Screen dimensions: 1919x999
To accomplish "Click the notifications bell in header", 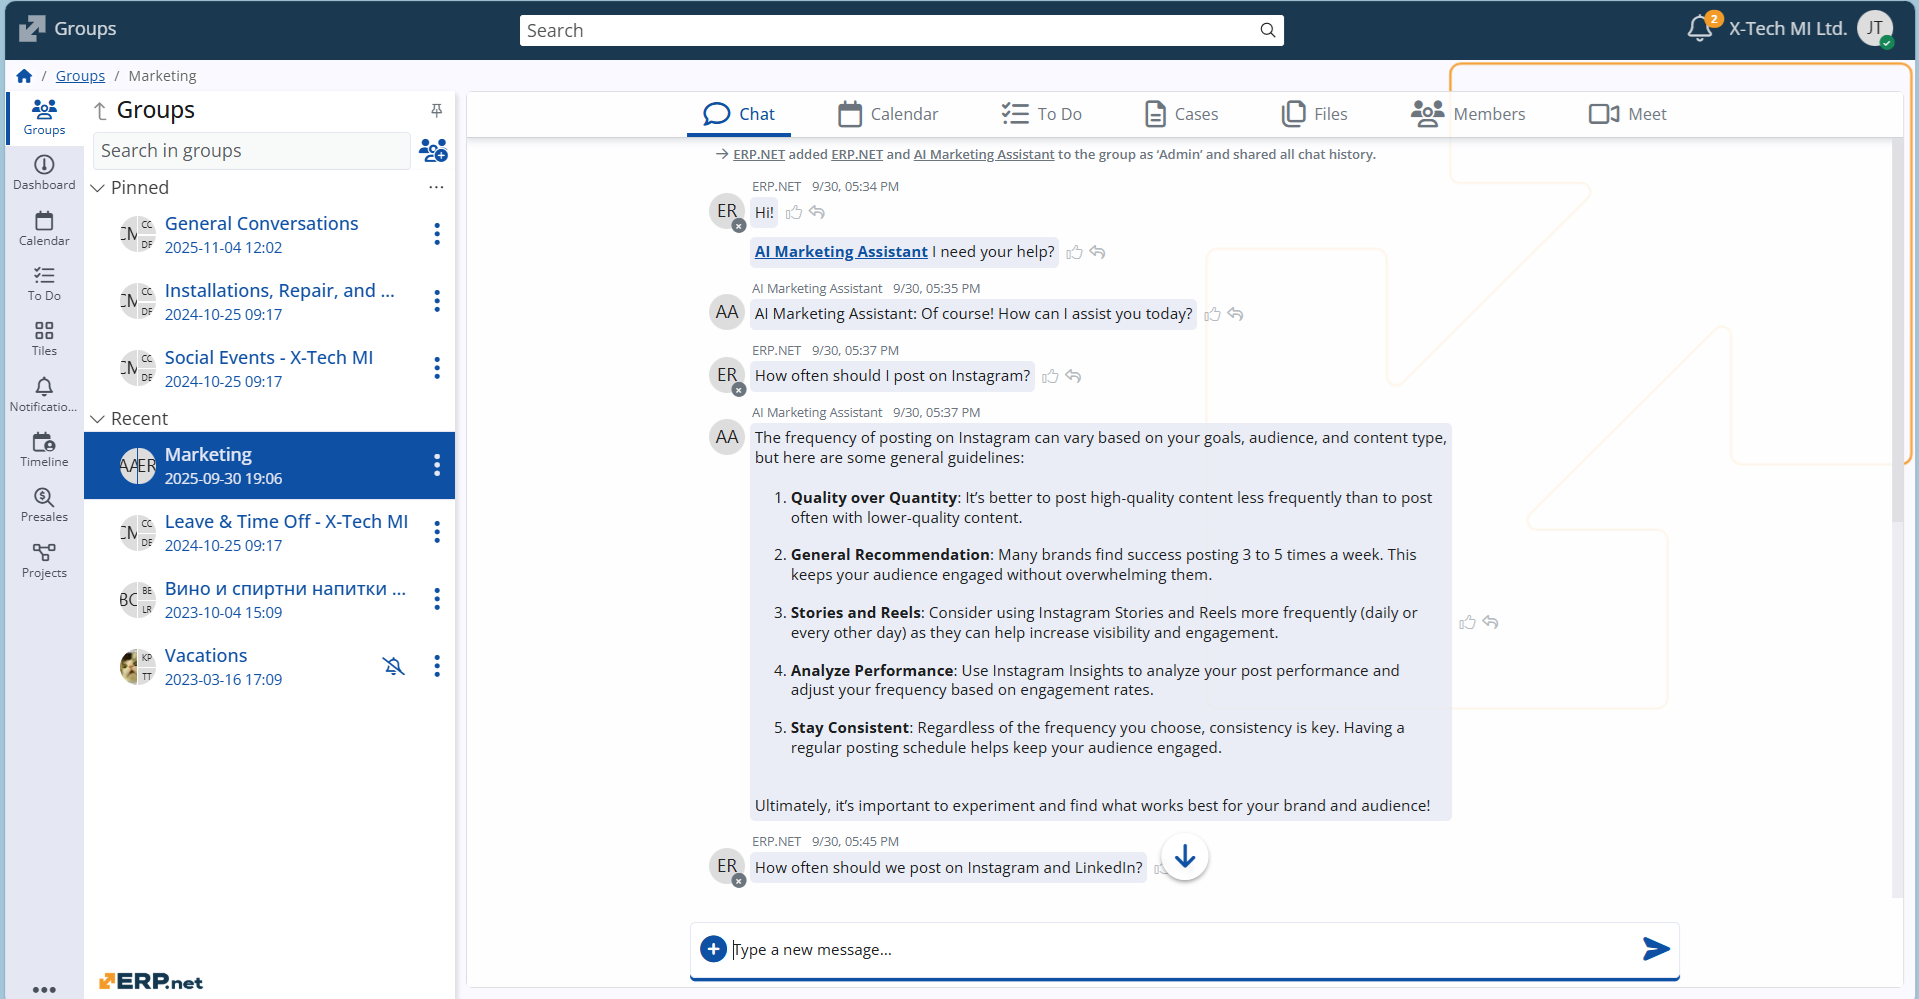I will [1700, 29].
